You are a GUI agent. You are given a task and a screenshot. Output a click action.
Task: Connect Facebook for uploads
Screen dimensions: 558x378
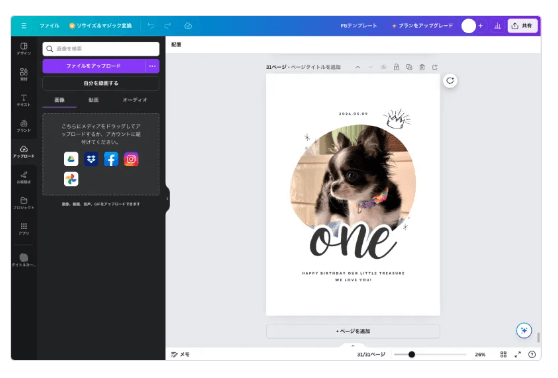(x=111, y=159)
